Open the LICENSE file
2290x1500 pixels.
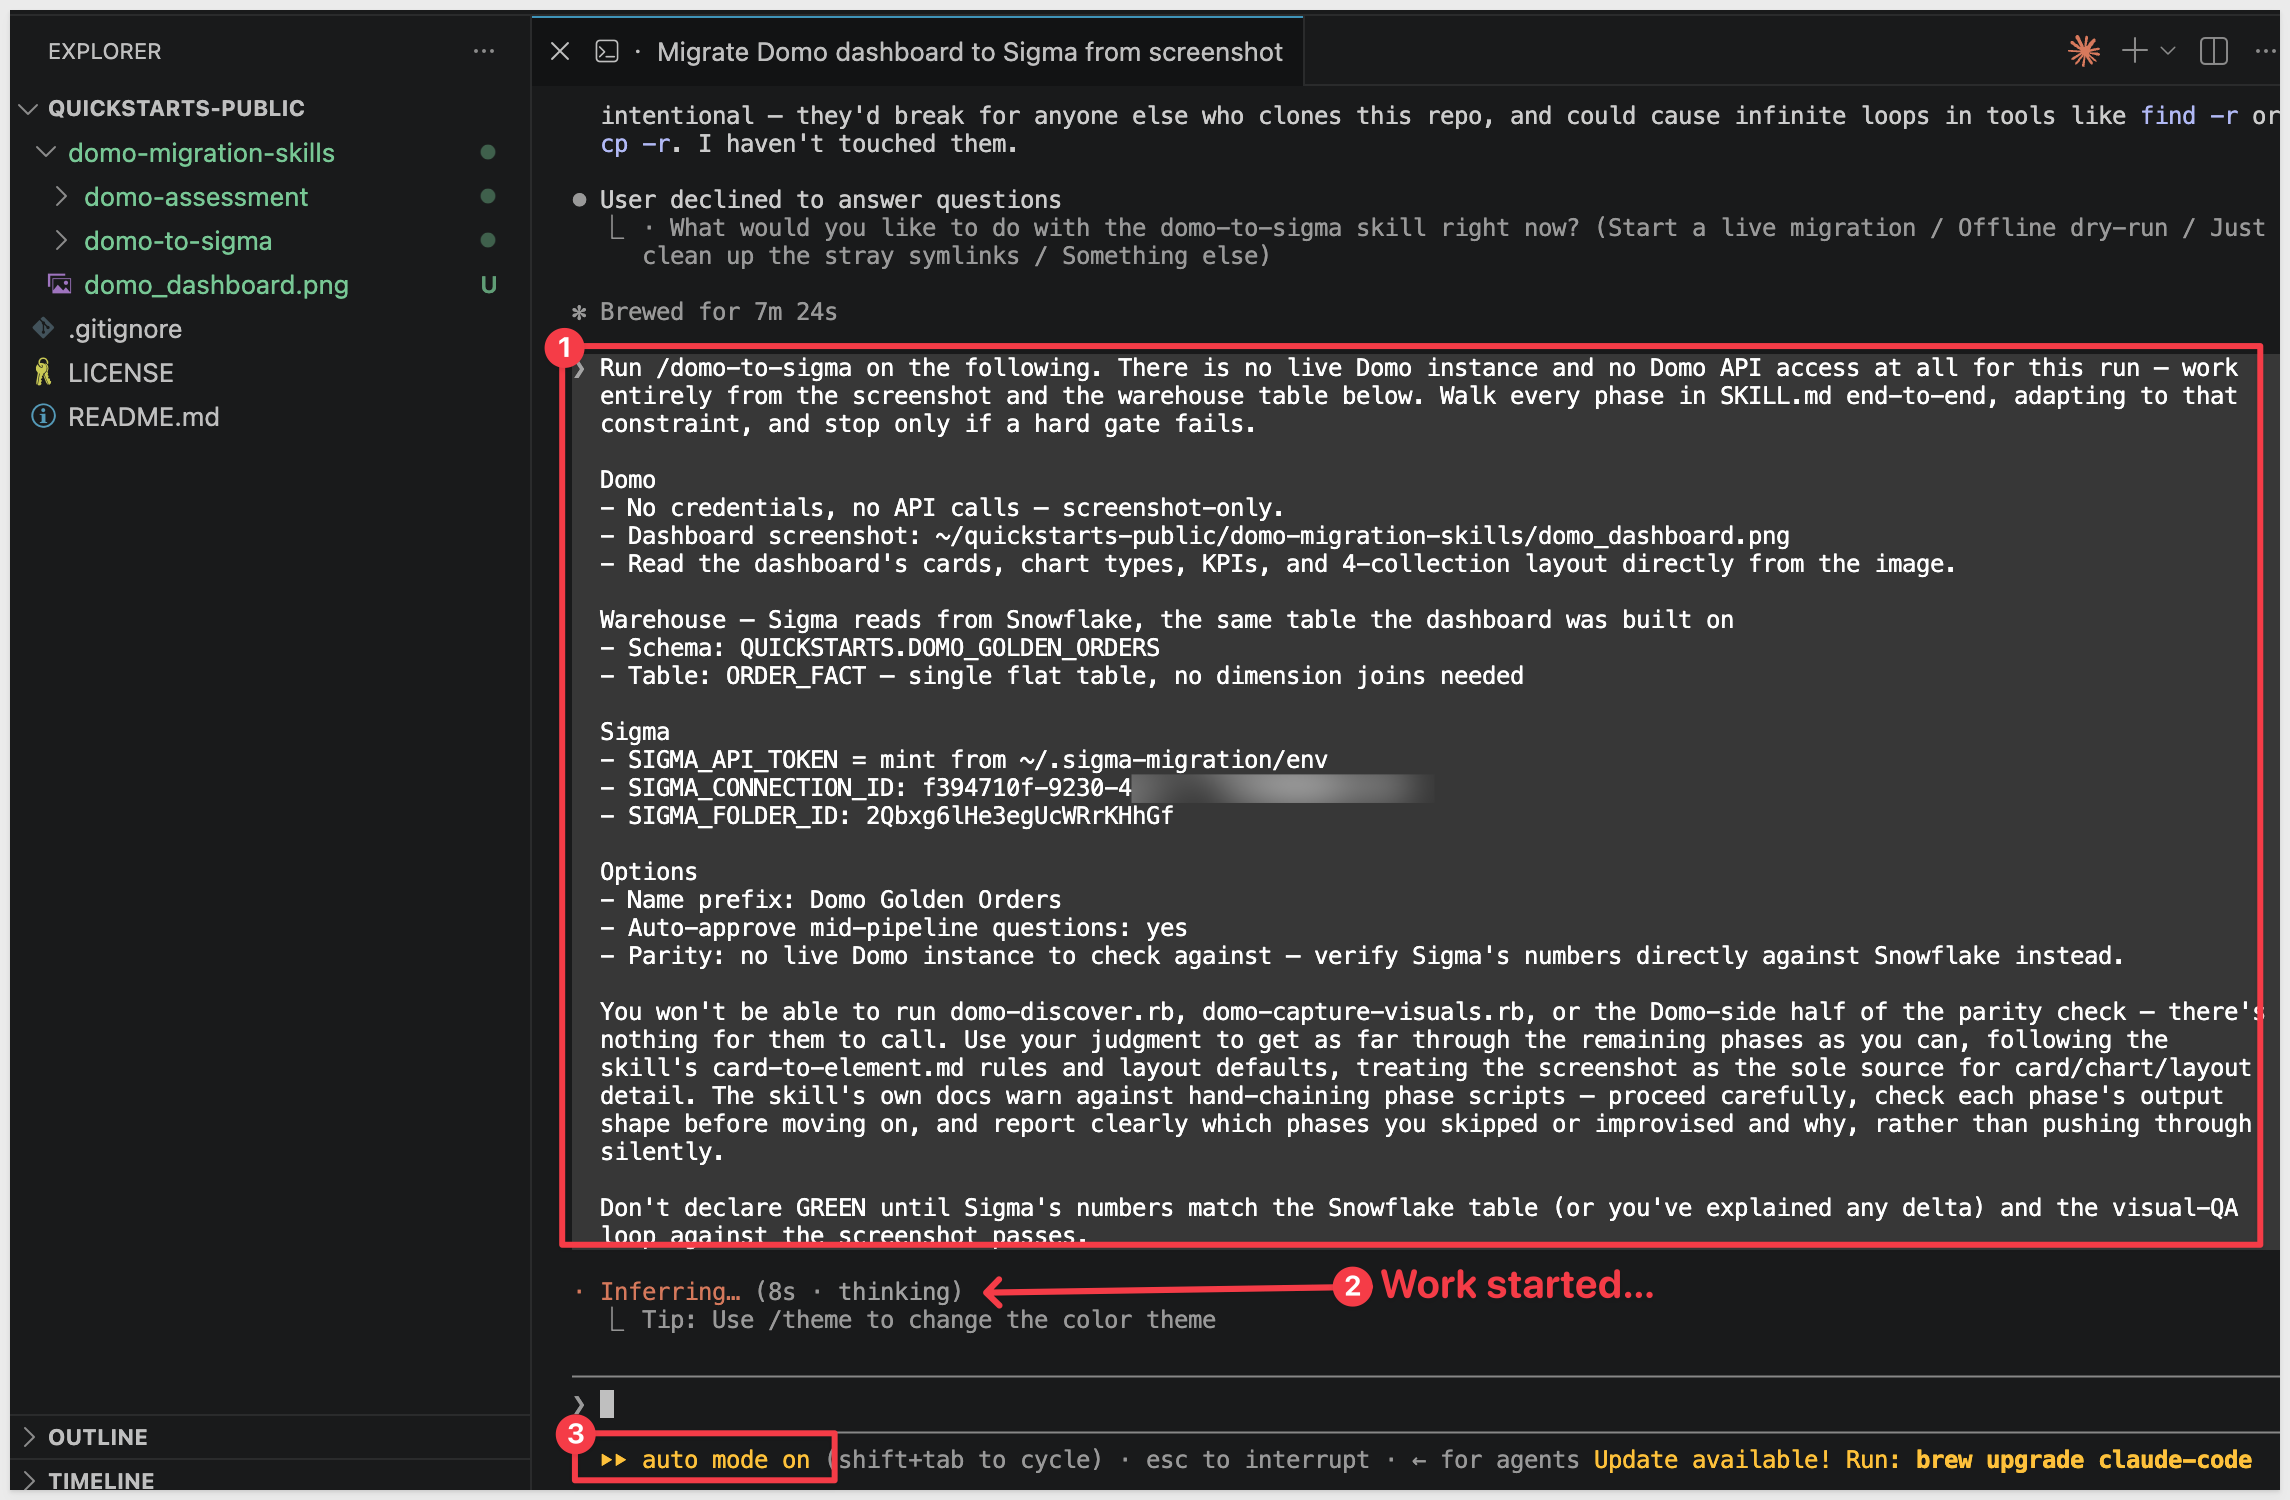[121, 373]
